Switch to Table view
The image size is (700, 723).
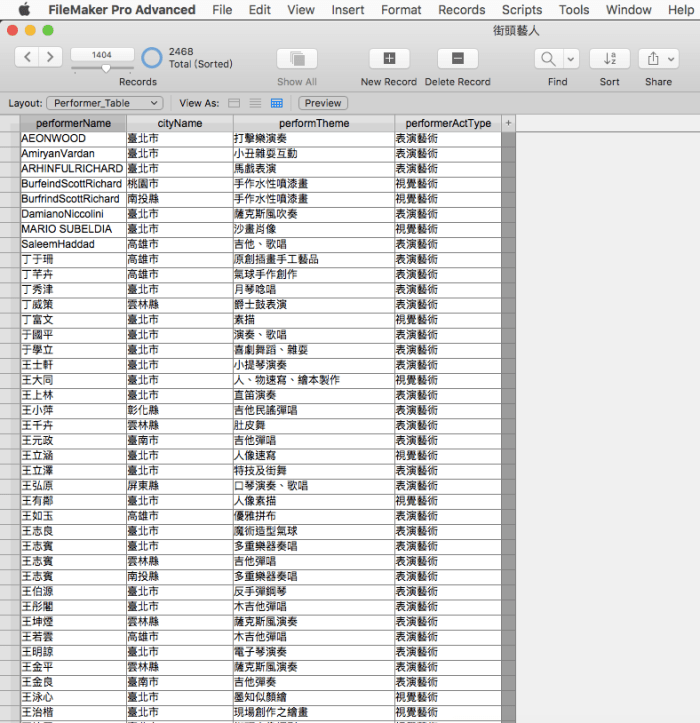point(277,103)
